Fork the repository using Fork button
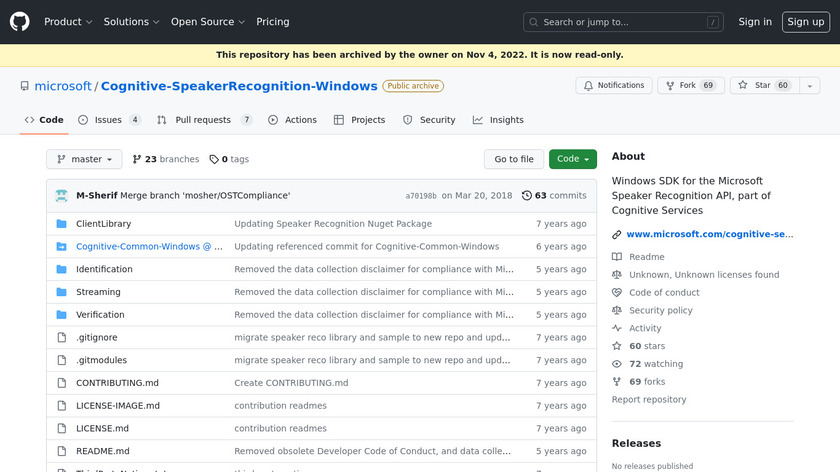This screenshot has height=472, width=840. (x=690, y=86)
